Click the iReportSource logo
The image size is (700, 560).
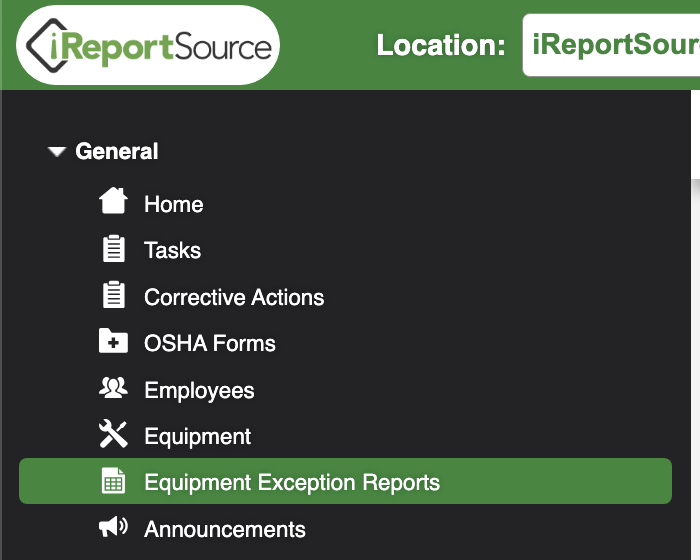click(x=148, y=45)
